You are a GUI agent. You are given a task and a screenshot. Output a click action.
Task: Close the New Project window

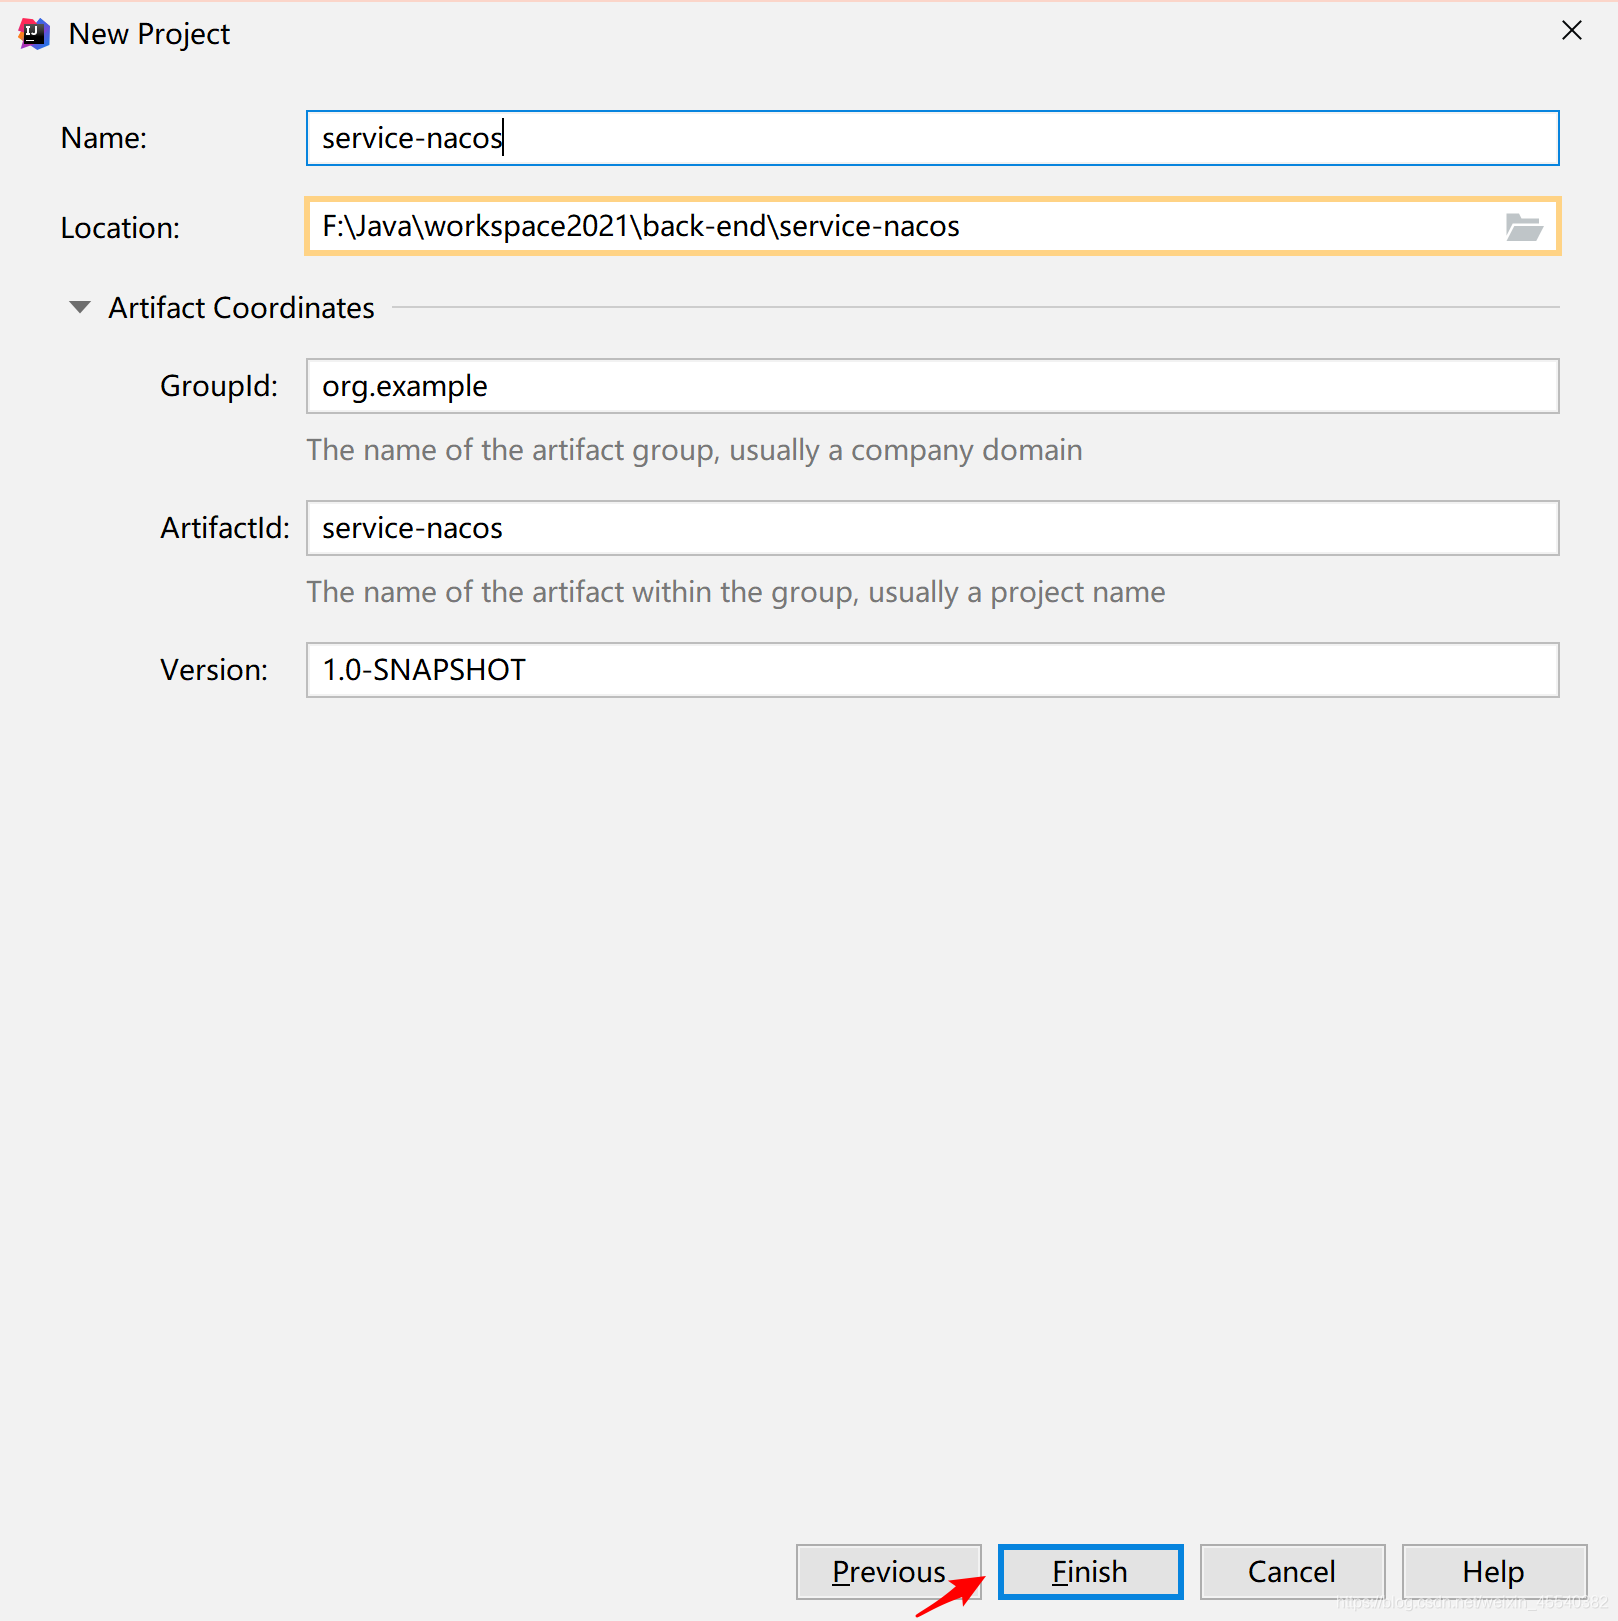click(1572, 31)
